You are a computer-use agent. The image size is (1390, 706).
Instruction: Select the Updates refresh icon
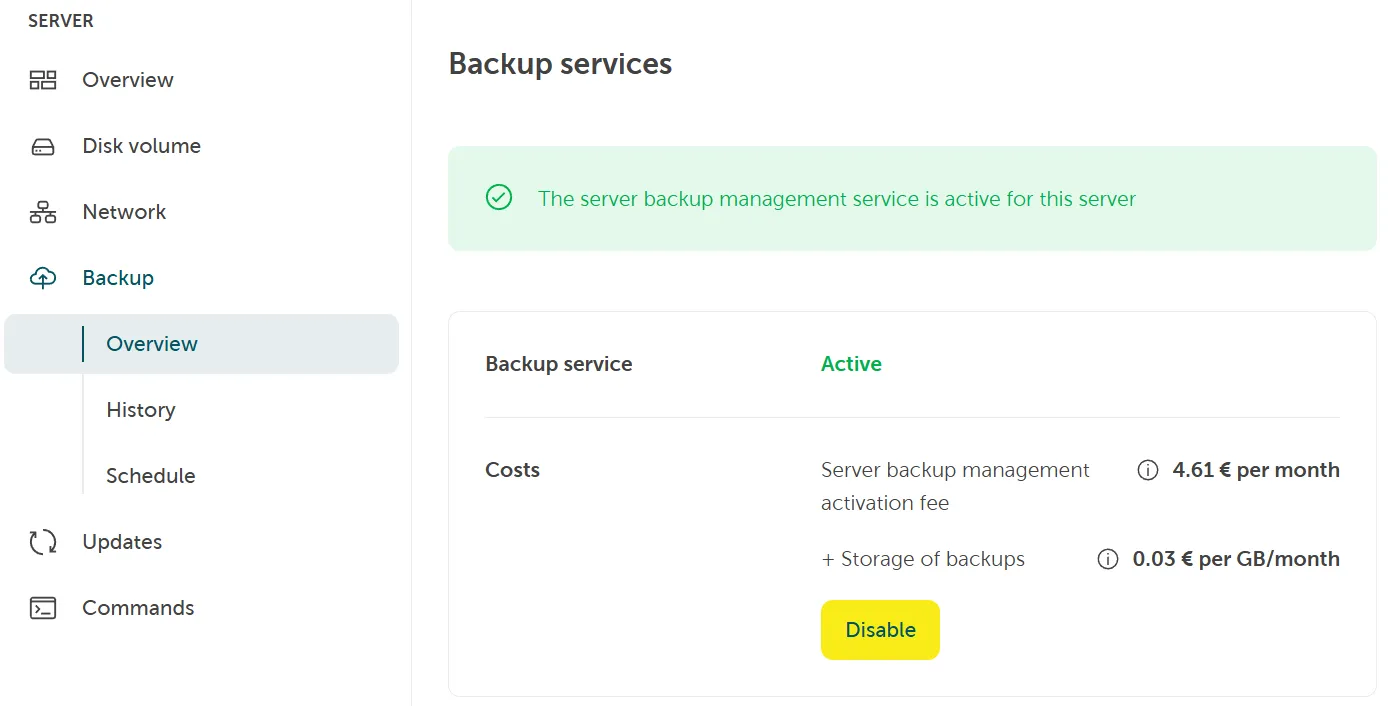[x=42, y=542]
